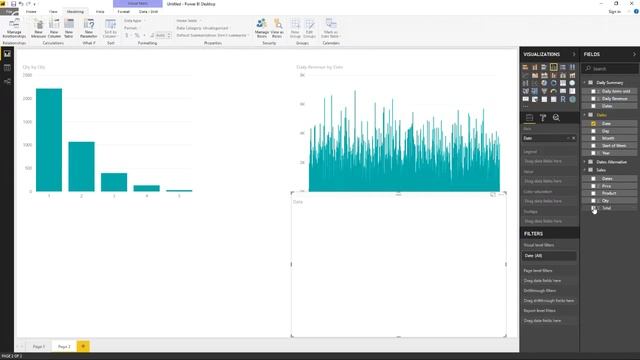
Task: Click Edit Groups in ribbon
Action: (309, 28)
